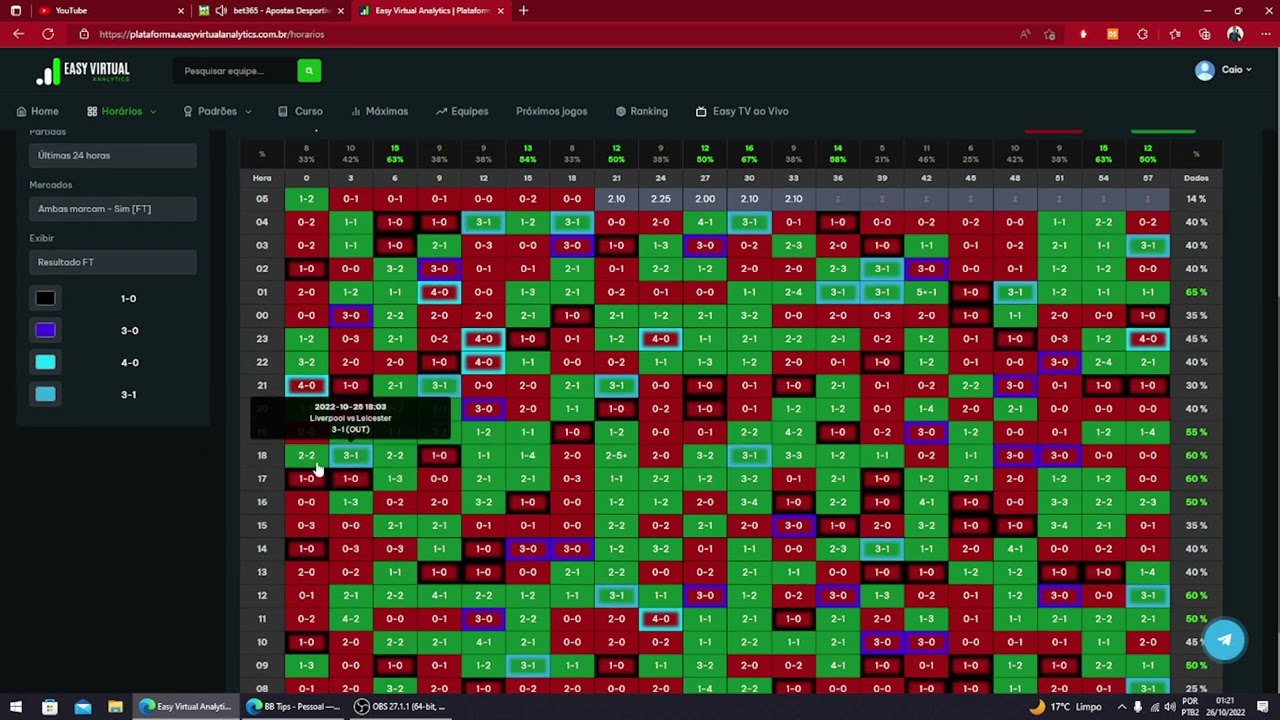Switch to BB Tips taskbar window

(x=293, y=707)
